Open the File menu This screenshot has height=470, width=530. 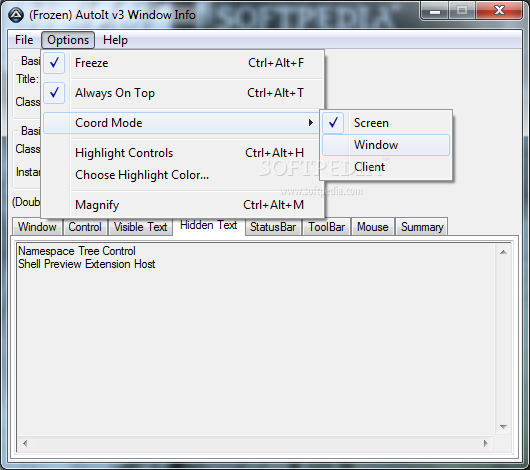[24, 40]
